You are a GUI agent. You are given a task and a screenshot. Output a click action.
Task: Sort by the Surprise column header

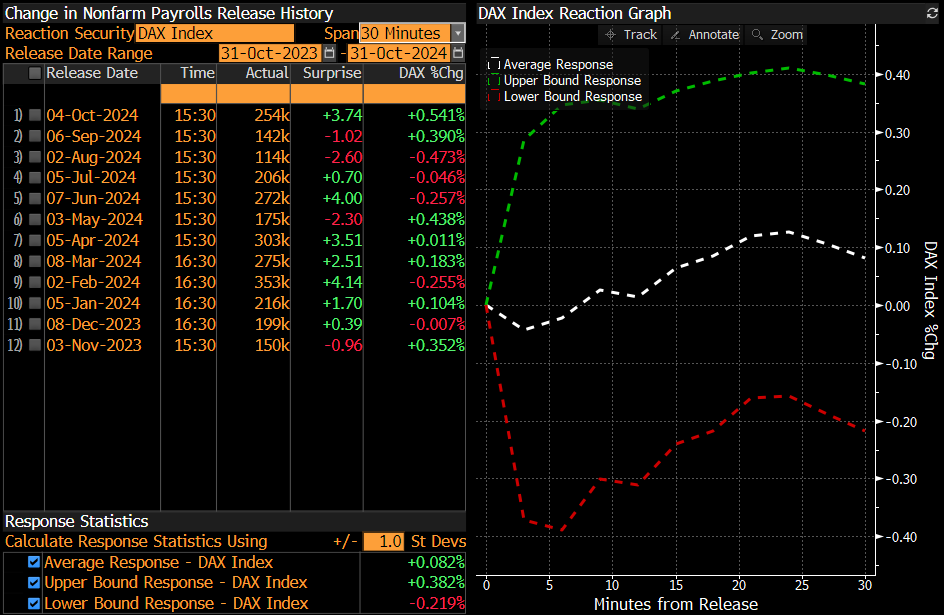[x=332, y=73]
